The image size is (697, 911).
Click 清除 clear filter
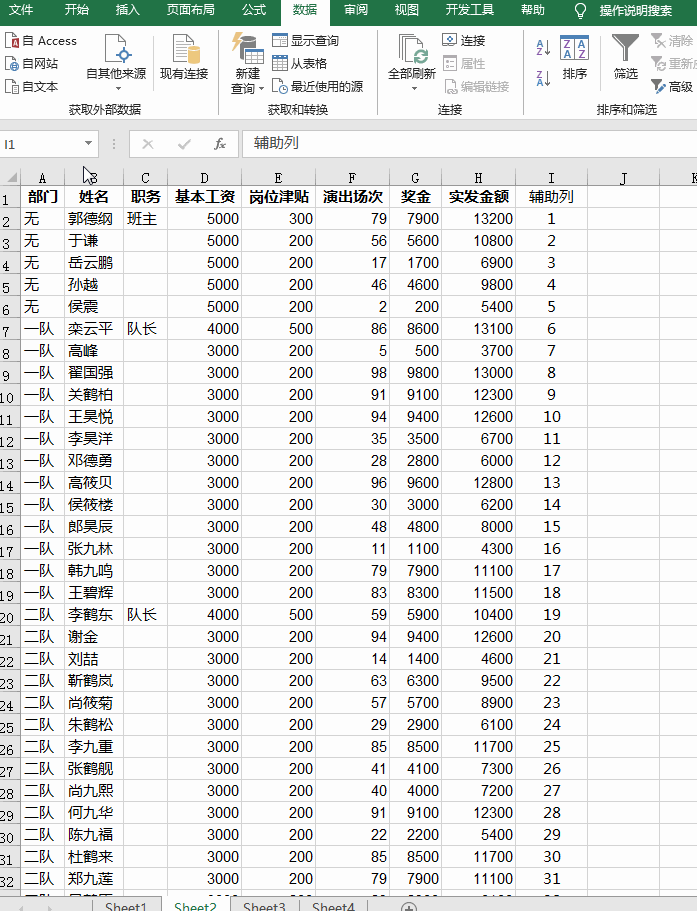673,41
